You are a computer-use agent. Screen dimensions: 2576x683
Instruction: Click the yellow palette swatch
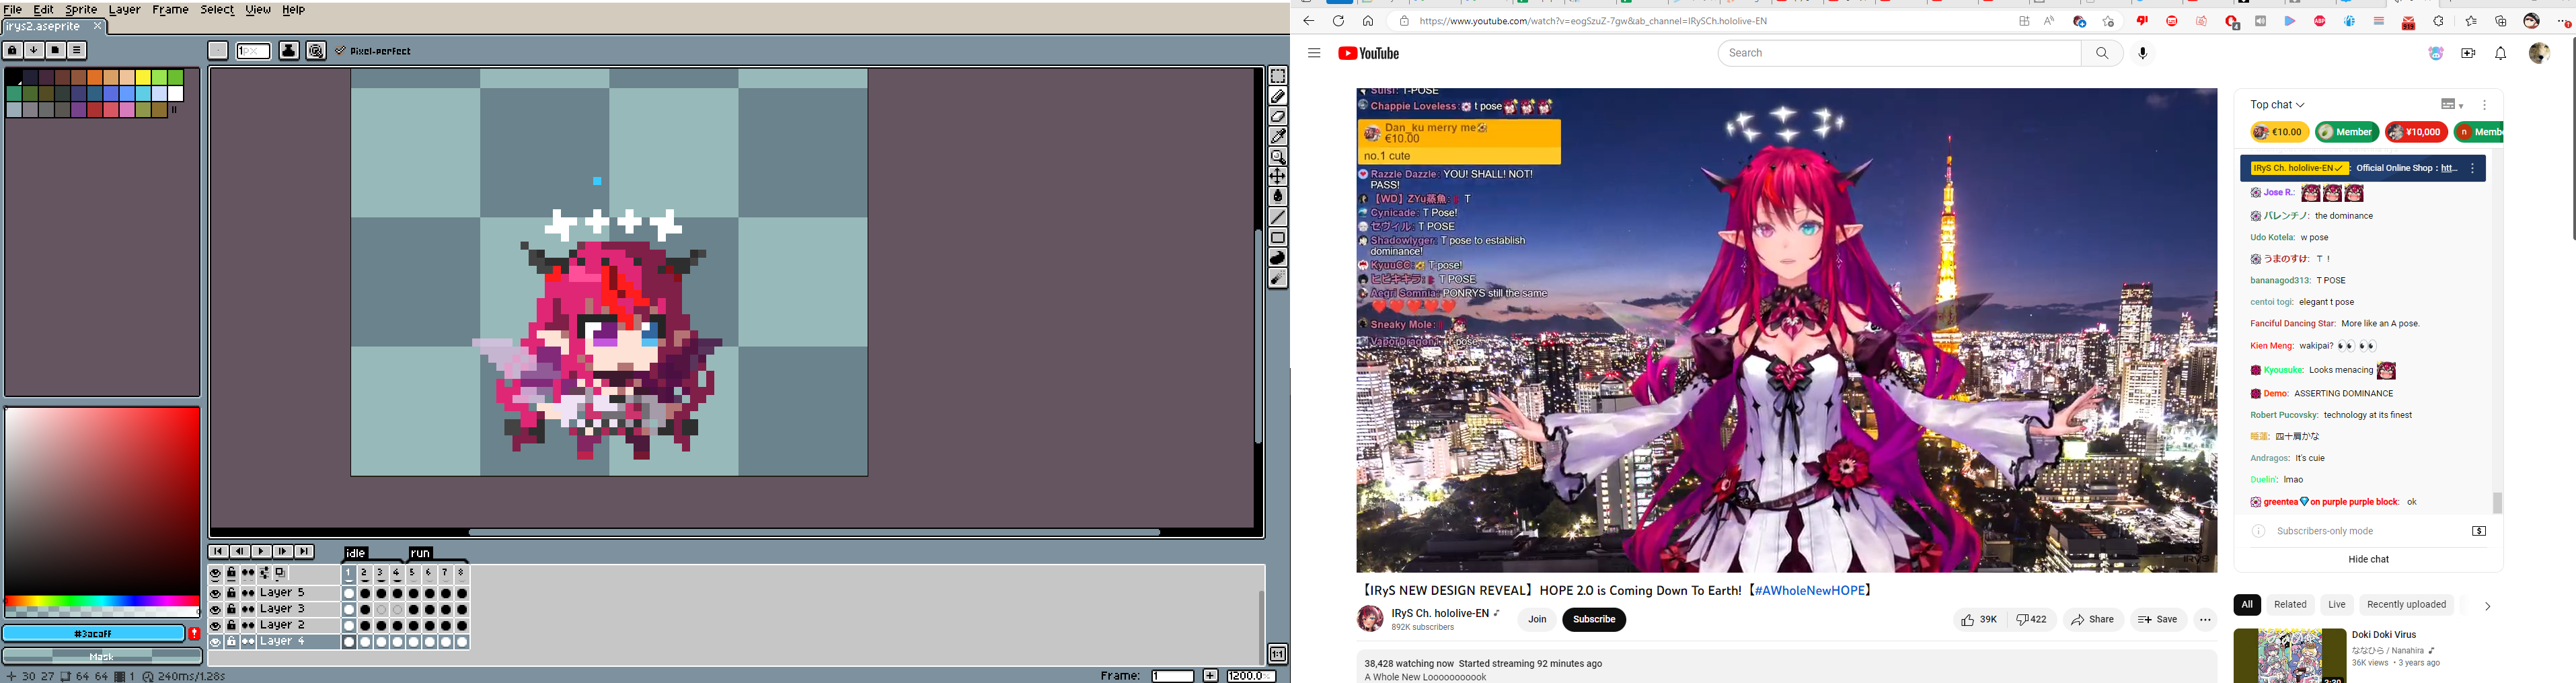(x=143, y=77)
